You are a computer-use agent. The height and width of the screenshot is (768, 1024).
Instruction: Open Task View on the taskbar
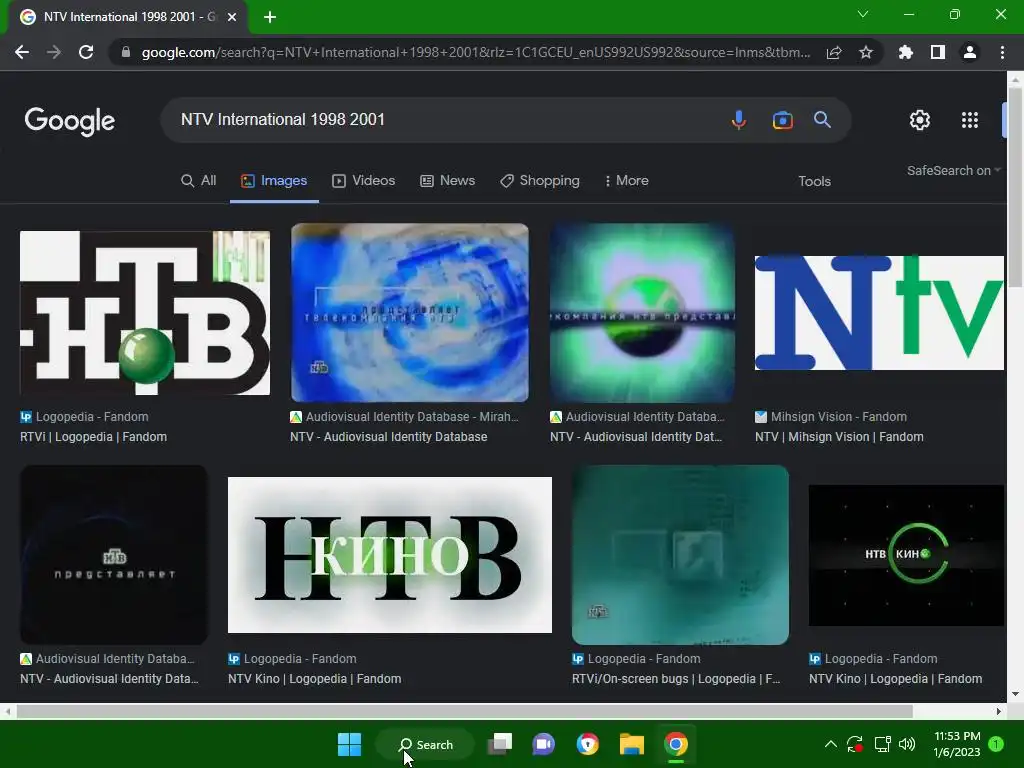pos(500,744)
